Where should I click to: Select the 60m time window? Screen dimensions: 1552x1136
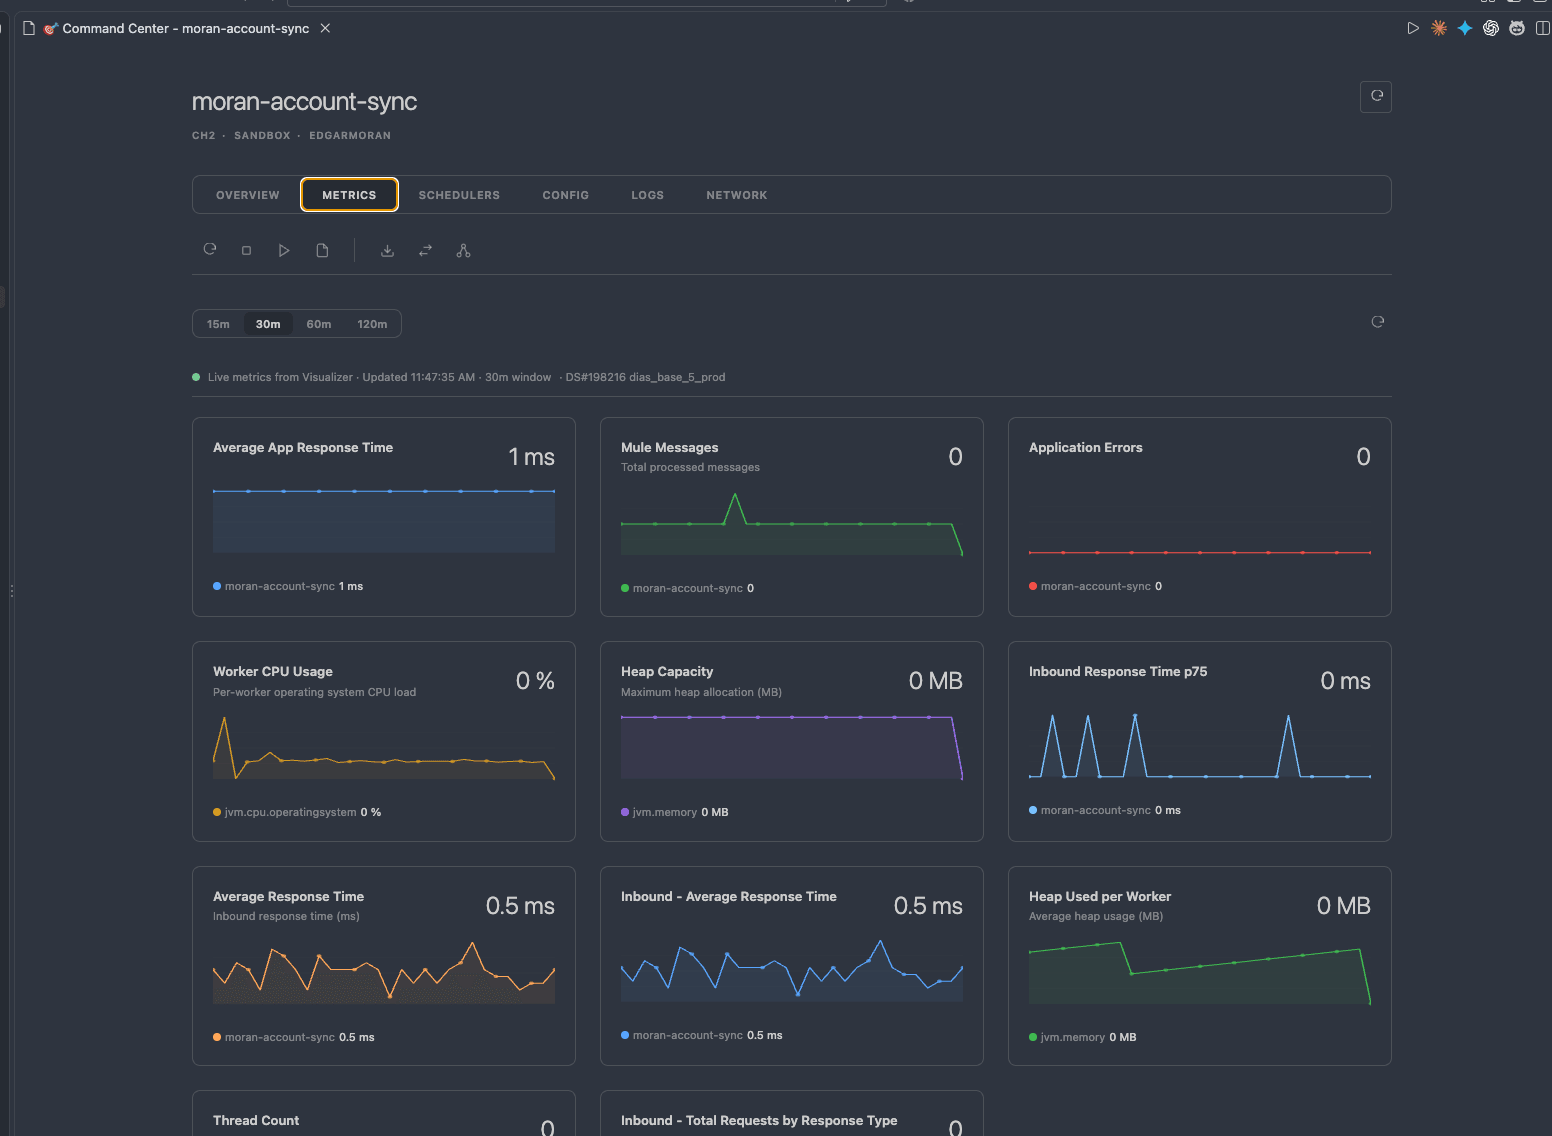[x=319, y=324]
